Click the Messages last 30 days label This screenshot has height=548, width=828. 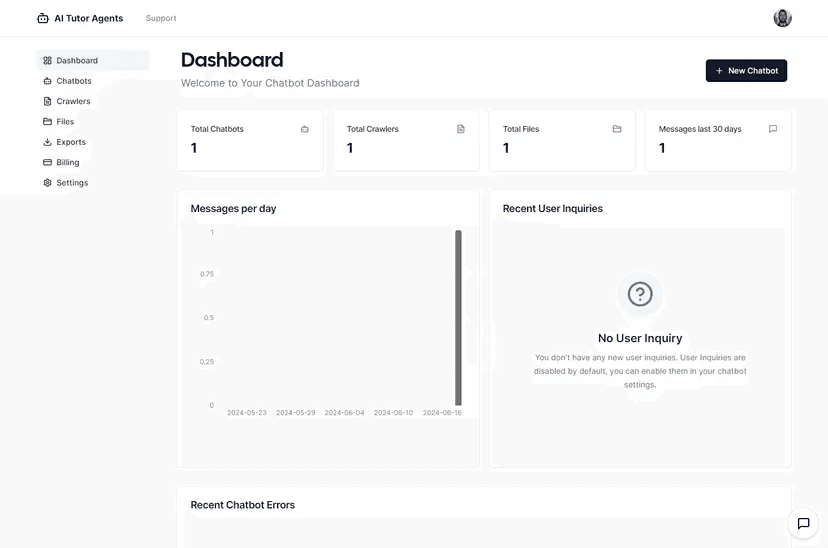(x=700, y=129)
